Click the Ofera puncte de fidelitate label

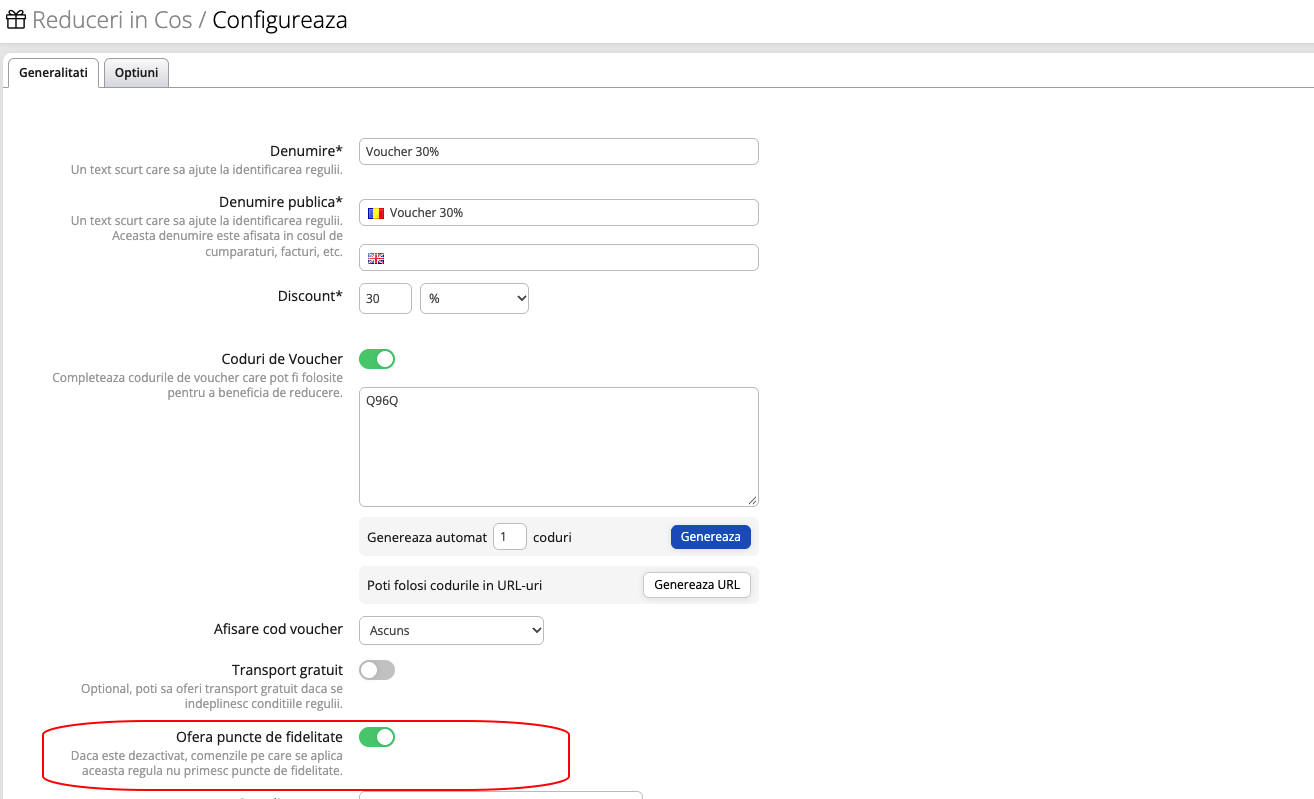259,737
